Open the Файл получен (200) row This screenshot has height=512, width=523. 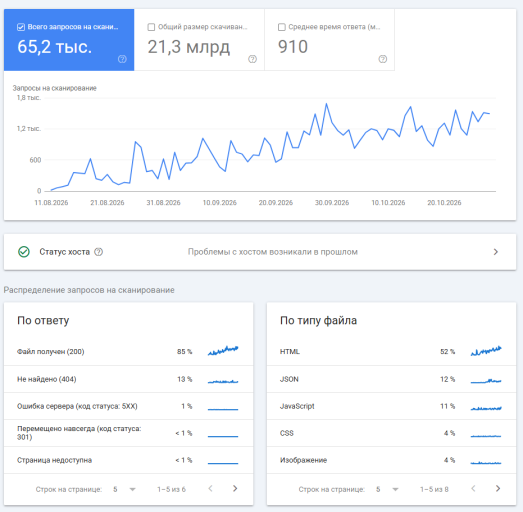pyautogui.click(x=128, y=352)
